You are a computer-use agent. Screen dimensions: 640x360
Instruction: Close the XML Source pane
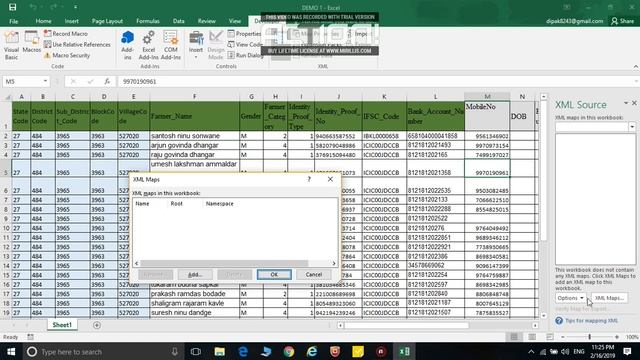point(634,103)
